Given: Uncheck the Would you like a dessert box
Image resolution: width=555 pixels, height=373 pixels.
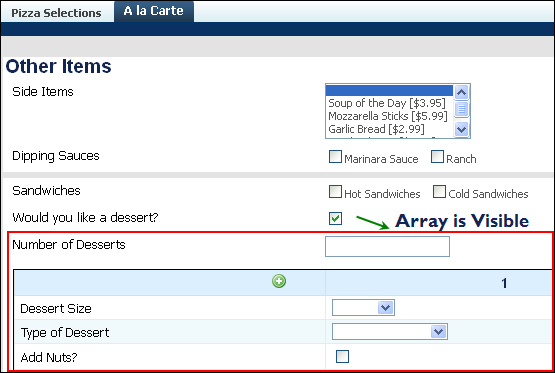Looking at the screenshot, I should [335, 218].
